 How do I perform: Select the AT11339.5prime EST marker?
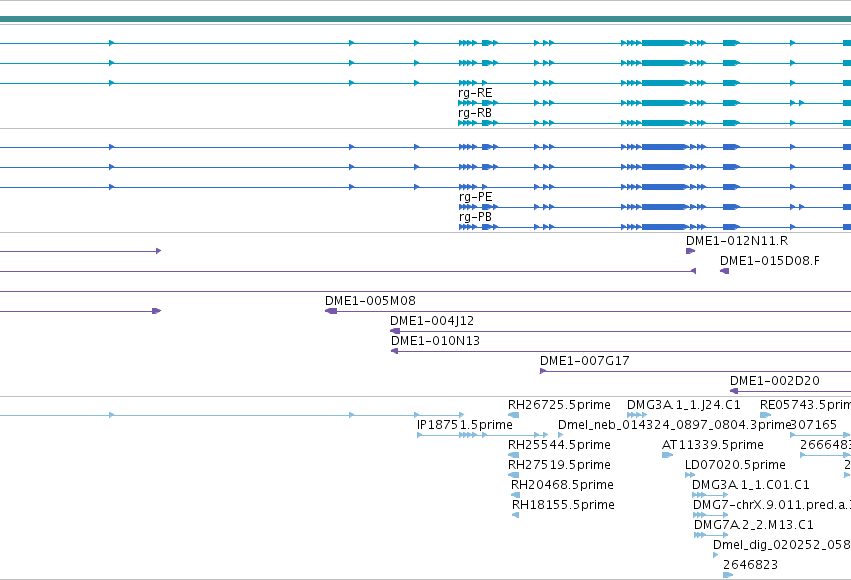[668, 455]
